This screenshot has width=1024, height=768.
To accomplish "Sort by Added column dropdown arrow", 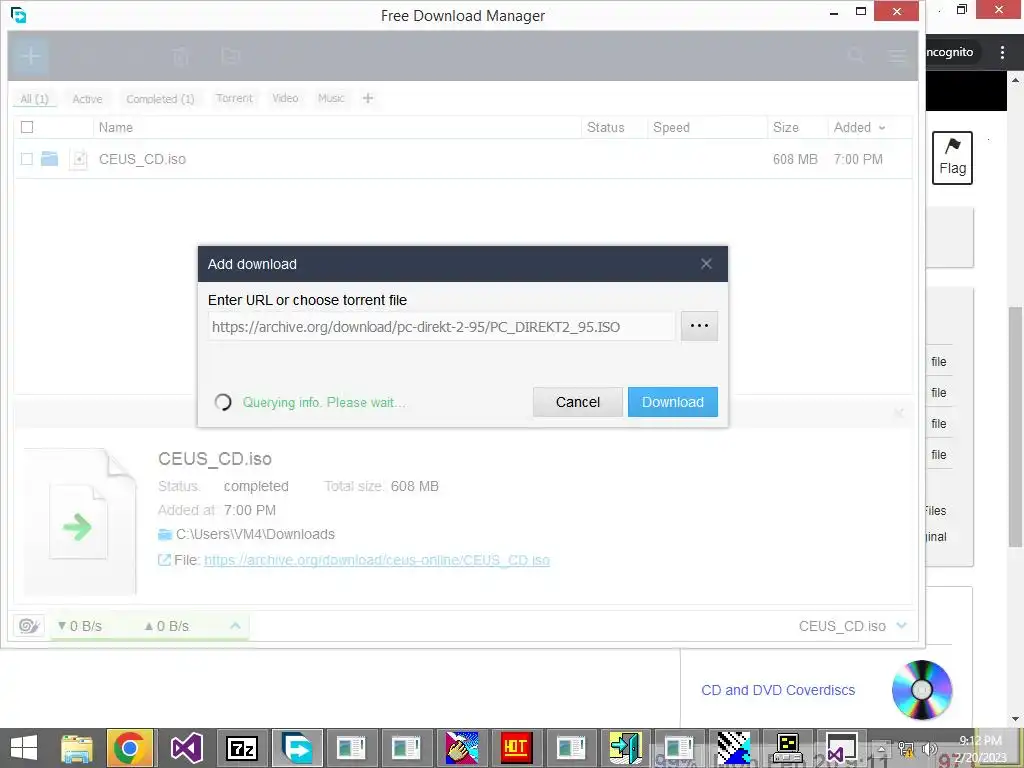I will [x=882, y=128].
